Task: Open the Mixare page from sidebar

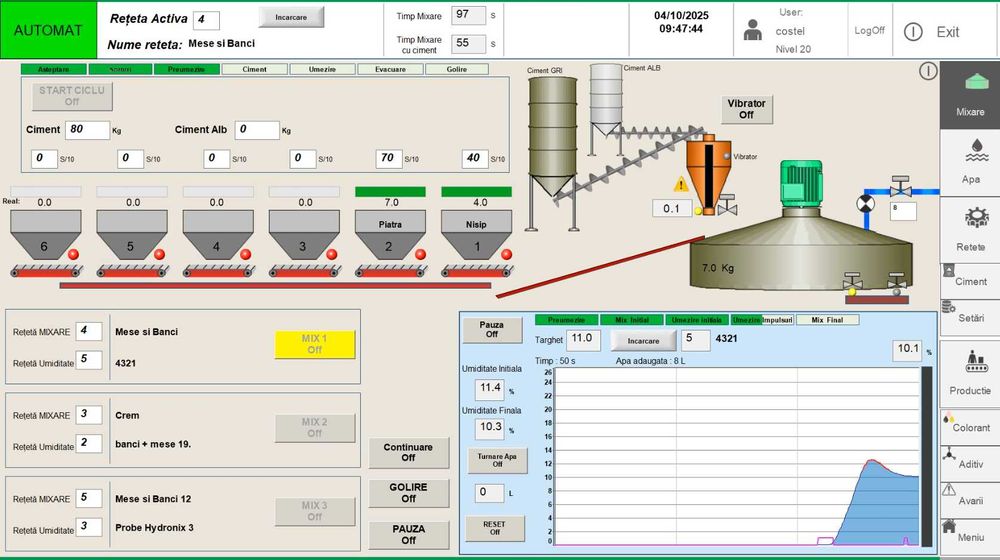Action: coord(969,95)
